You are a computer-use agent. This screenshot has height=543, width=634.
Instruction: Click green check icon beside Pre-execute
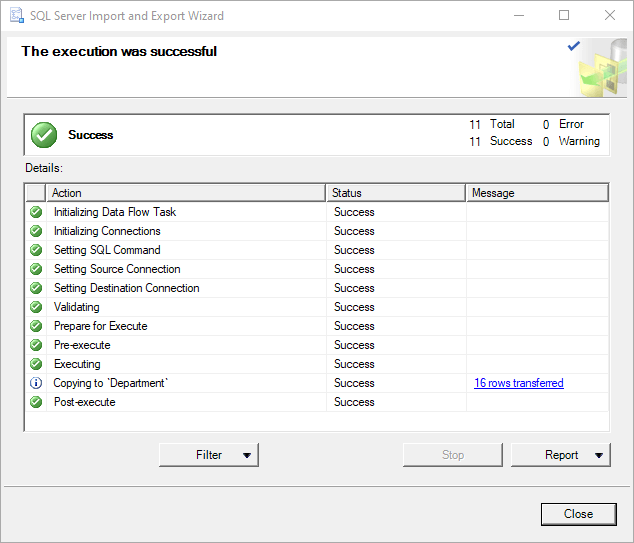point(36,345)
